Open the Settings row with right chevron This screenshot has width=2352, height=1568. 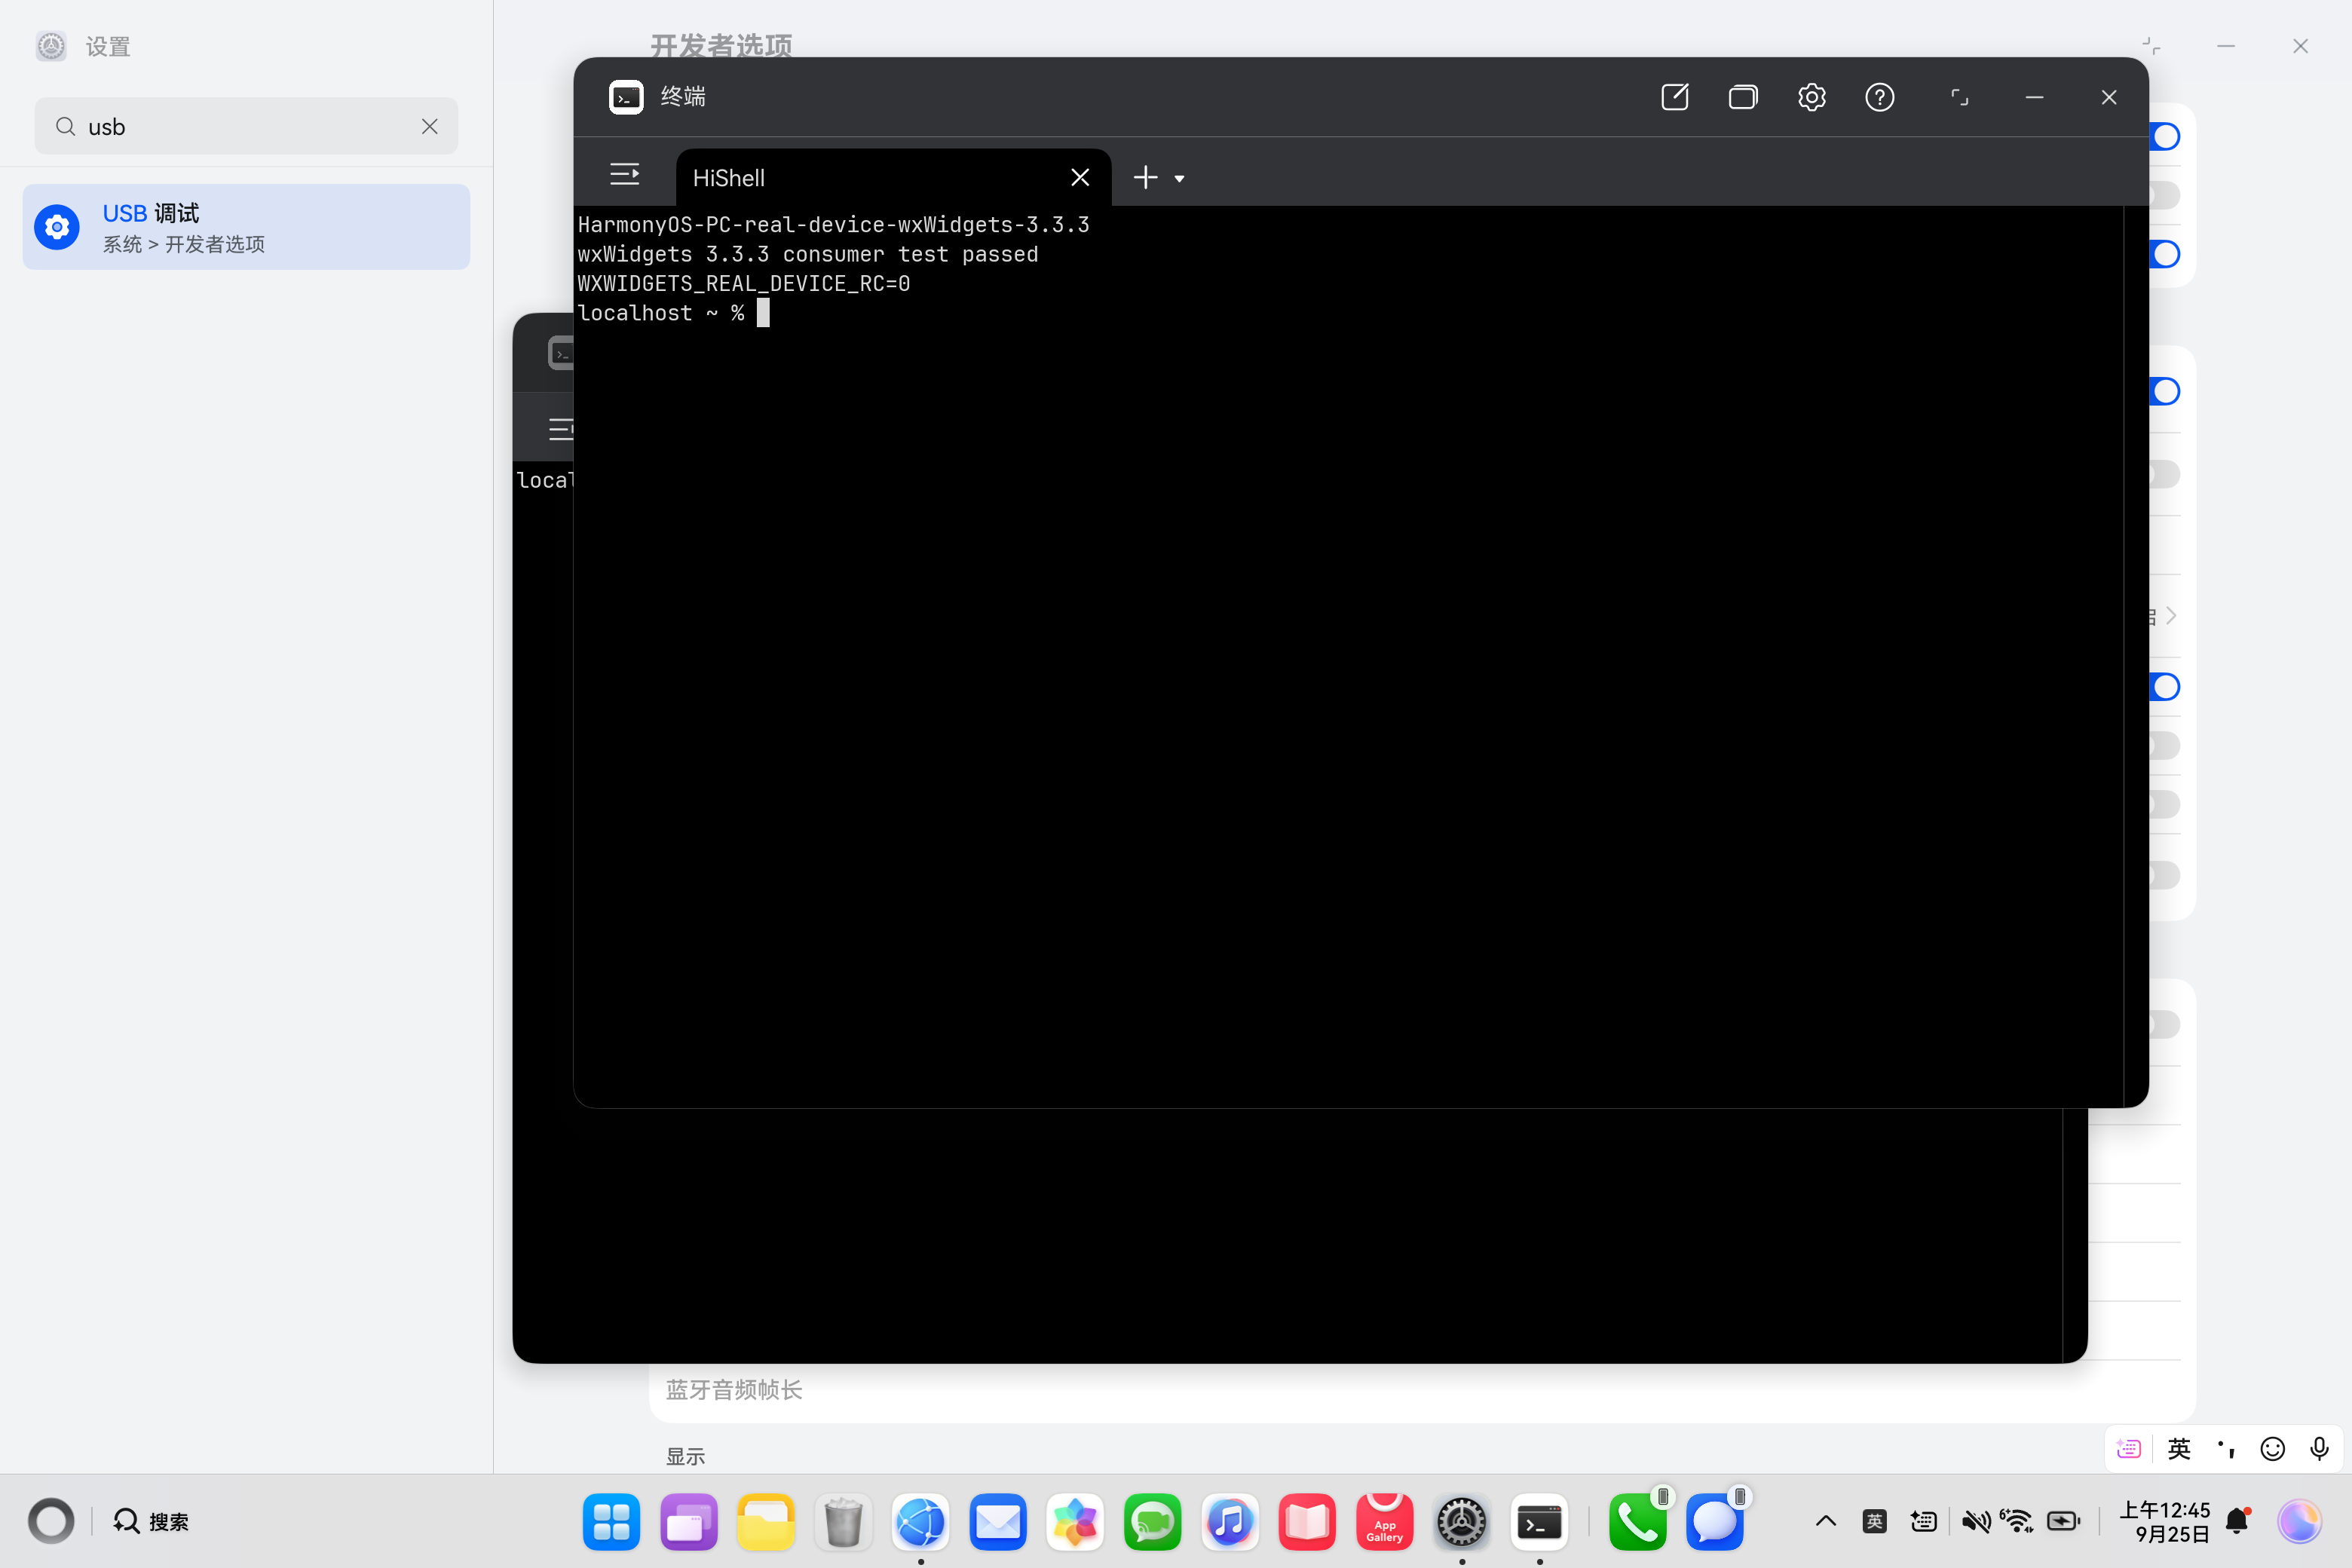coord(2171,615)
